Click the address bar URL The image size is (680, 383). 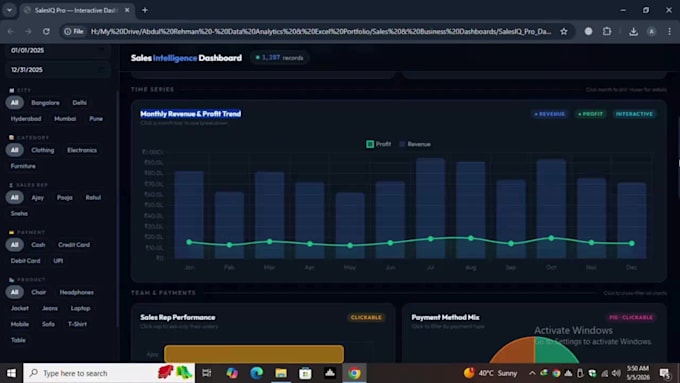click(321, 31)
